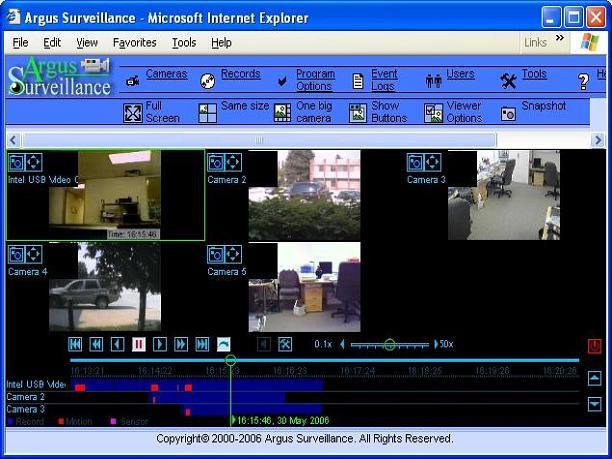Open the Records link

point(240,74)
